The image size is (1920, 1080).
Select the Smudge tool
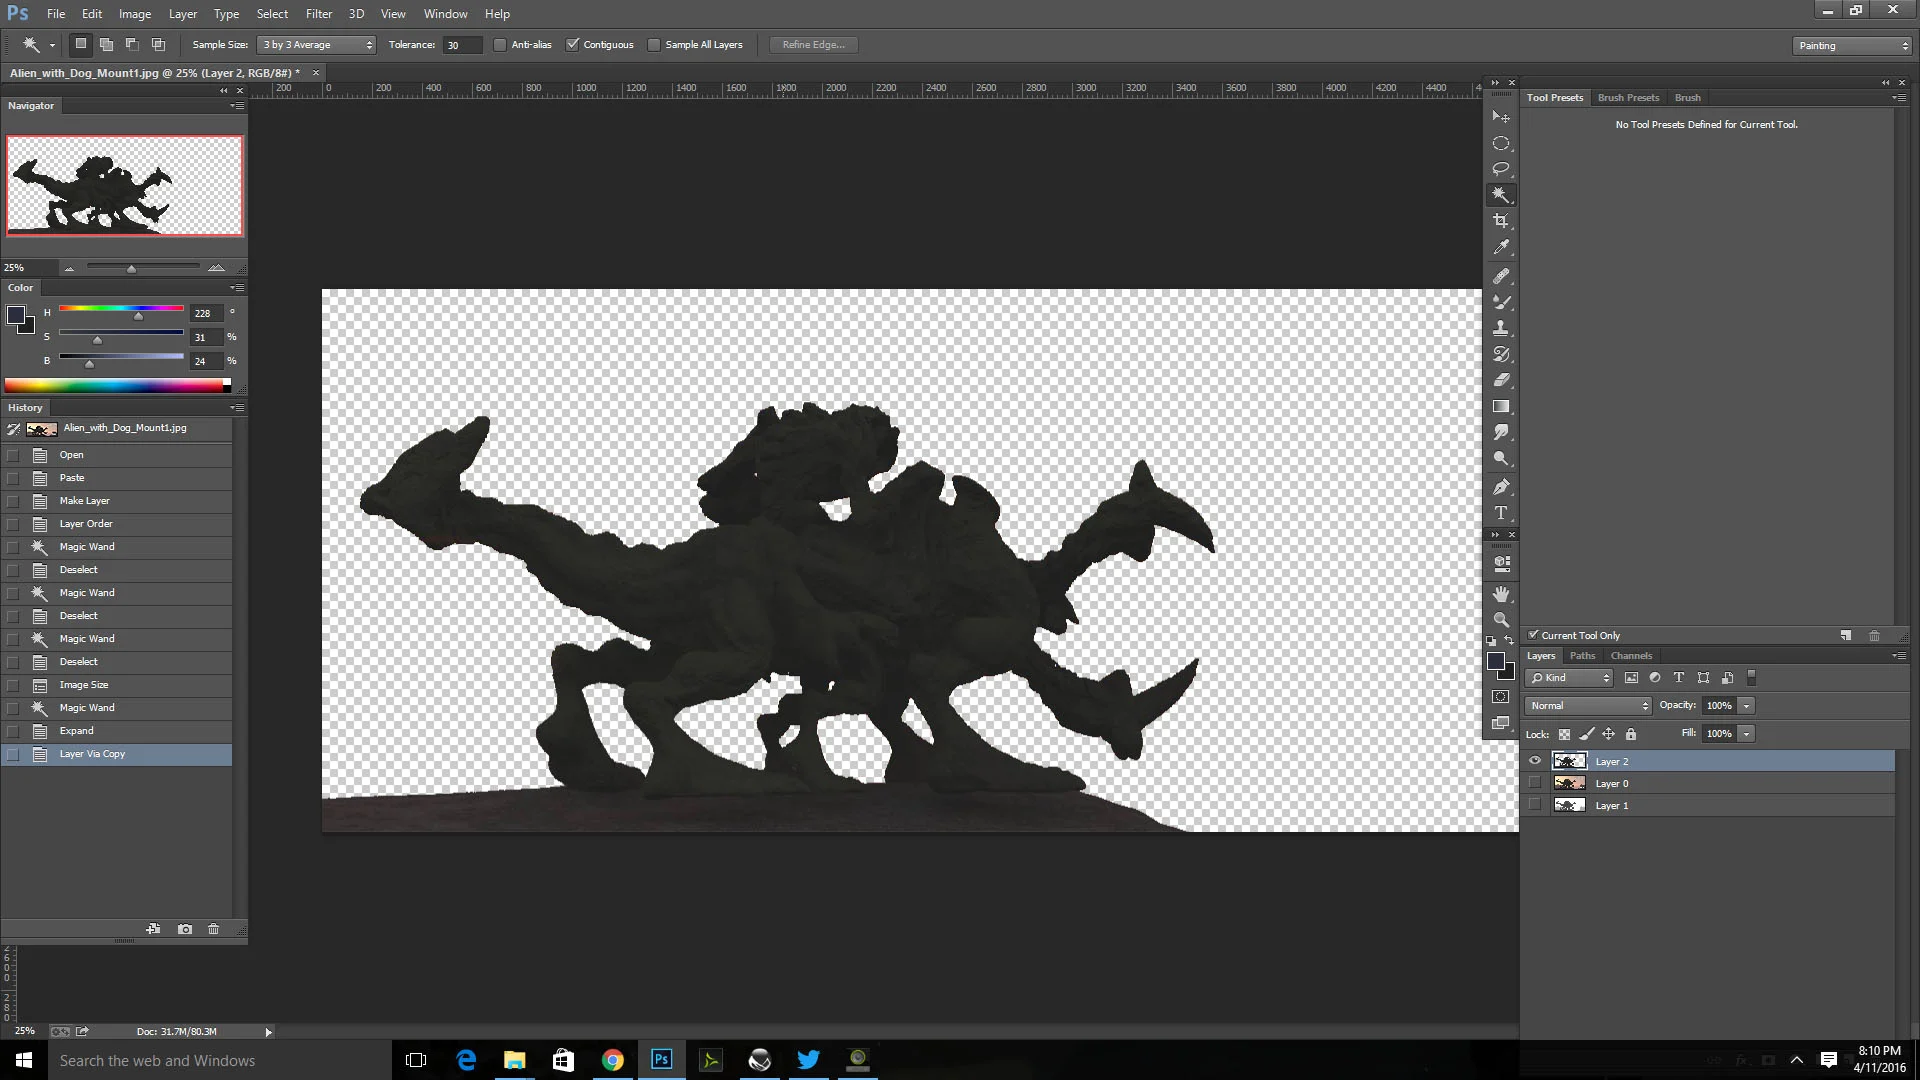tap(1501, 433)
